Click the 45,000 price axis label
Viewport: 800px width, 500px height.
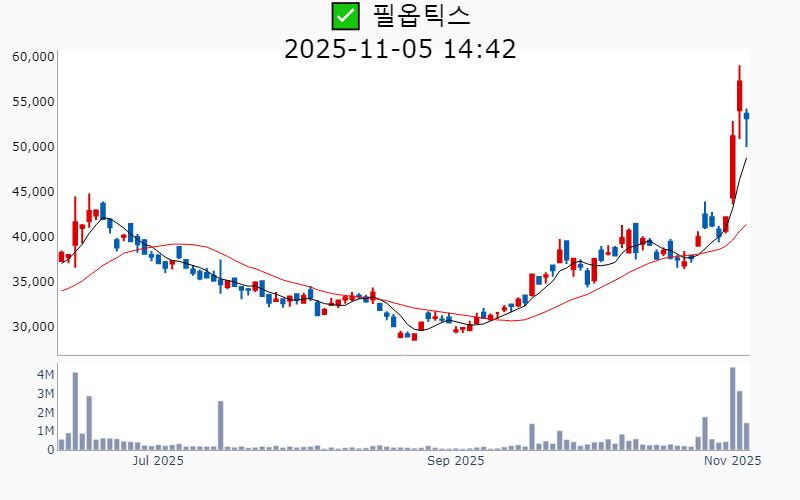coord(33,192)
